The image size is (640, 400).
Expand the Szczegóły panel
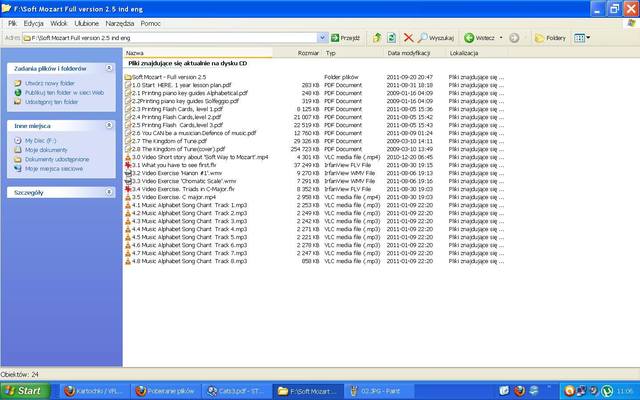pyautogui.click(x=109, y=192)
